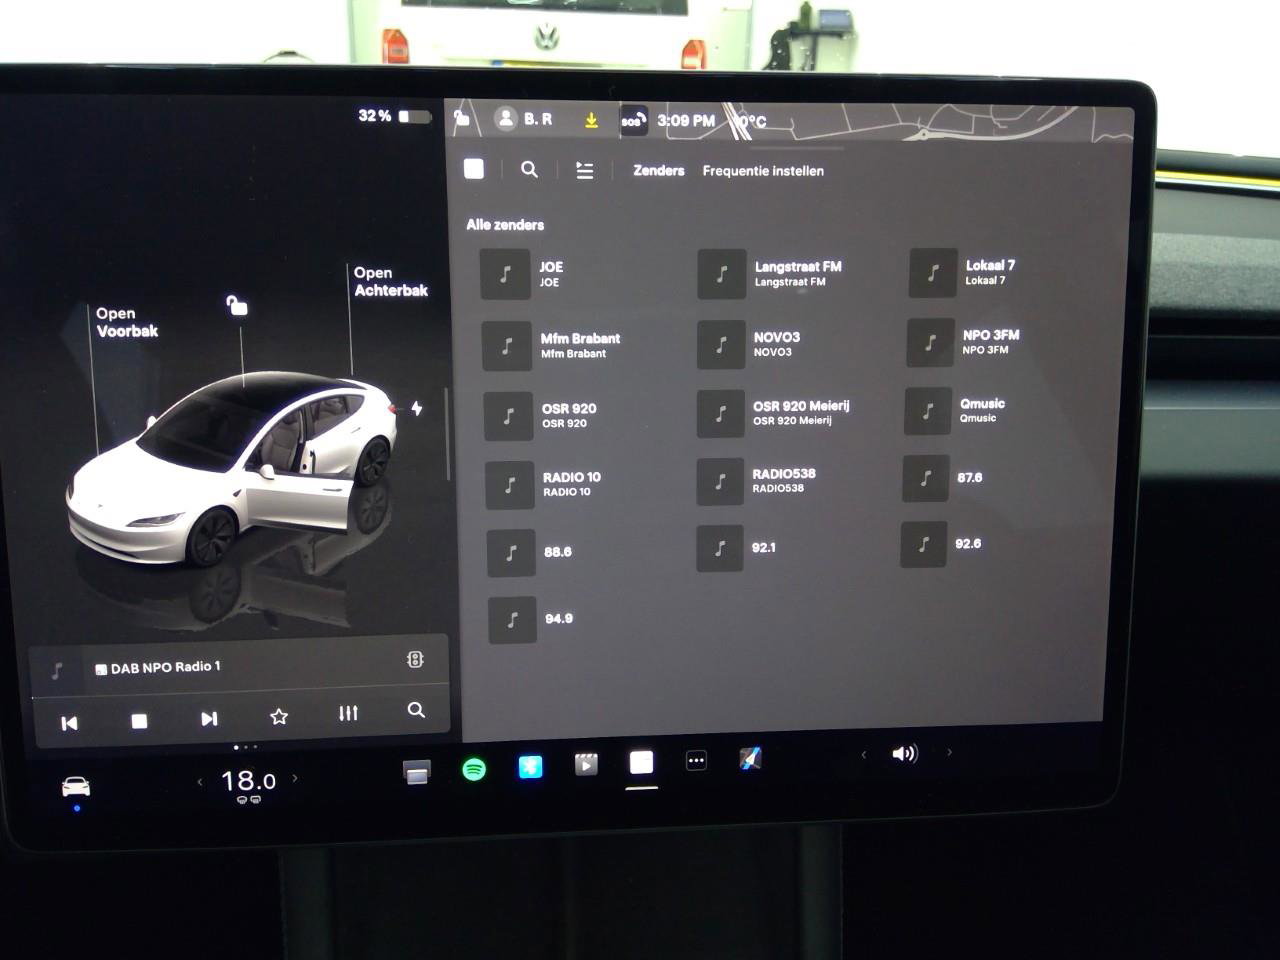The width and height of the screenshot is (1280, 960).
Task: Mute audio via the speaker icon
Action: (904, 753)
